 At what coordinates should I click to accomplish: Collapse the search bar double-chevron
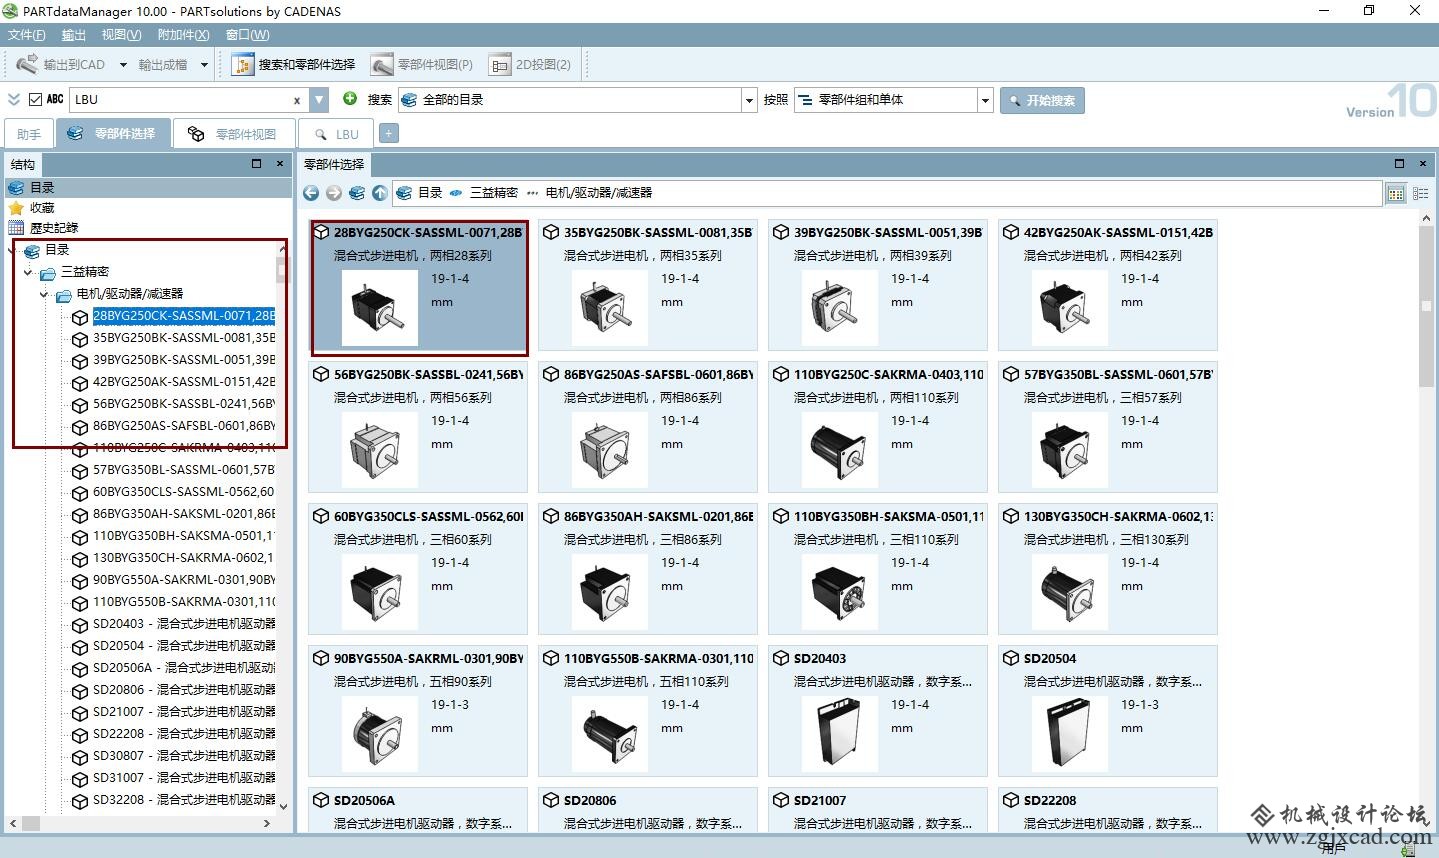click(x=13, y=99)
